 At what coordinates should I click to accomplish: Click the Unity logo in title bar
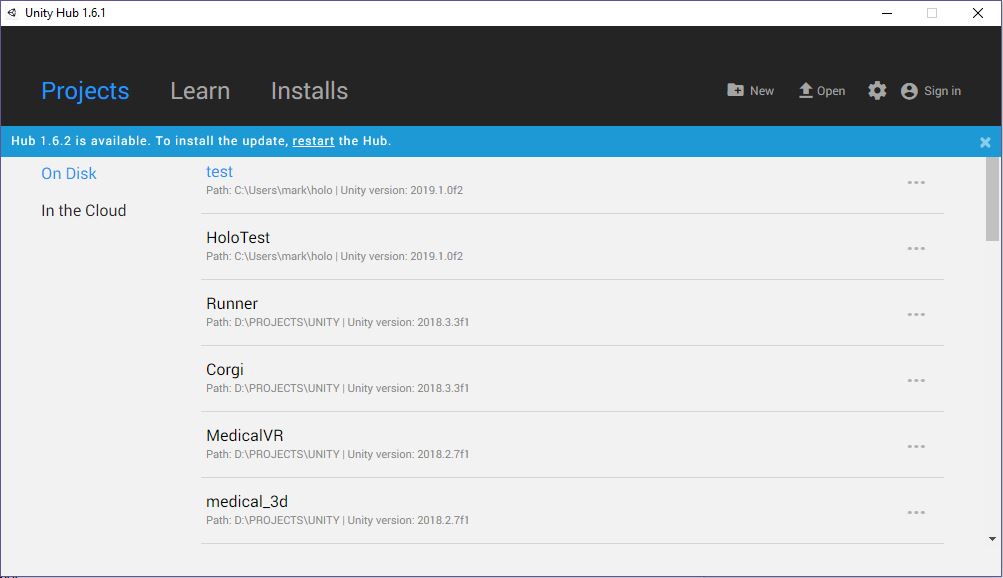click(12, 13)
